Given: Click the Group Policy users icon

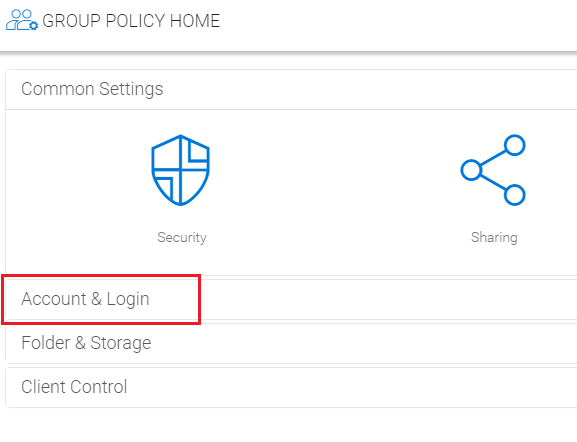Looking at the screenshot, I should (x=22, y=20).
